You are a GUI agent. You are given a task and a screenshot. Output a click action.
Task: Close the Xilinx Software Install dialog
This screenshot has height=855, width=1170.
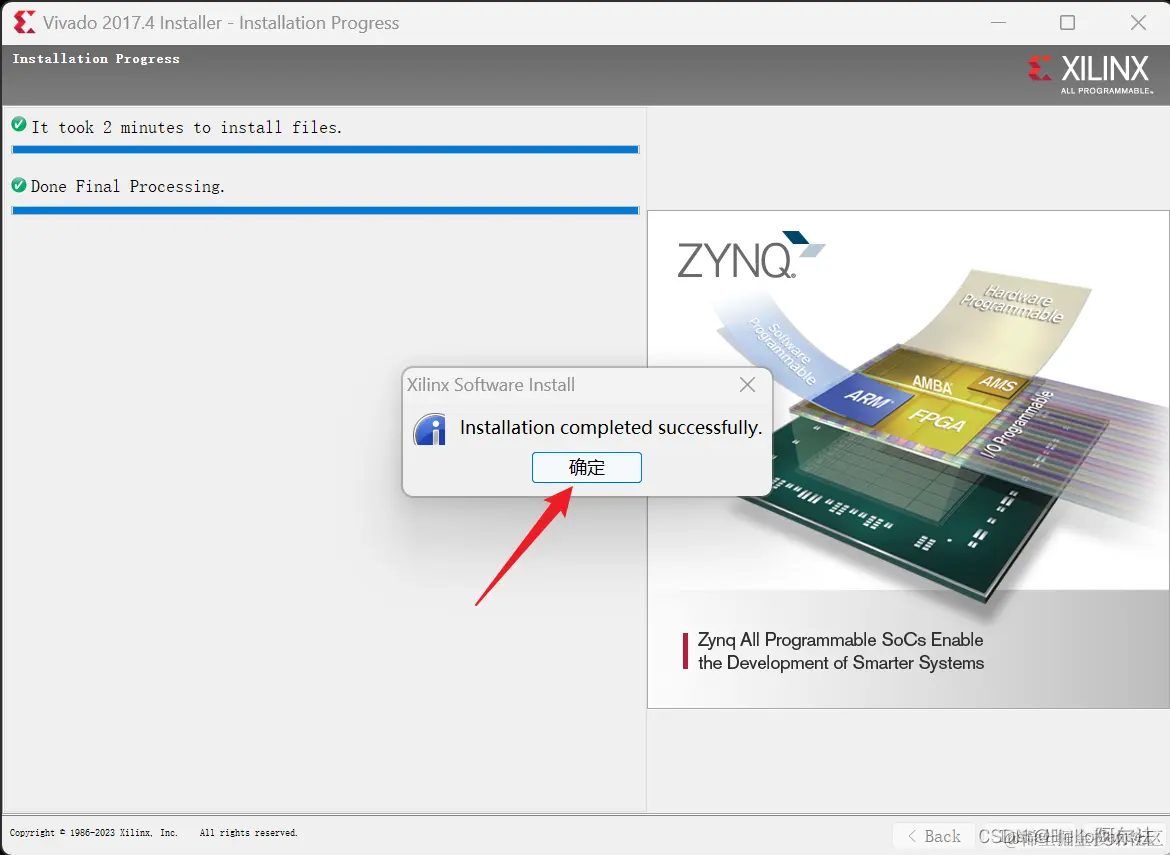tap(747, 384)
